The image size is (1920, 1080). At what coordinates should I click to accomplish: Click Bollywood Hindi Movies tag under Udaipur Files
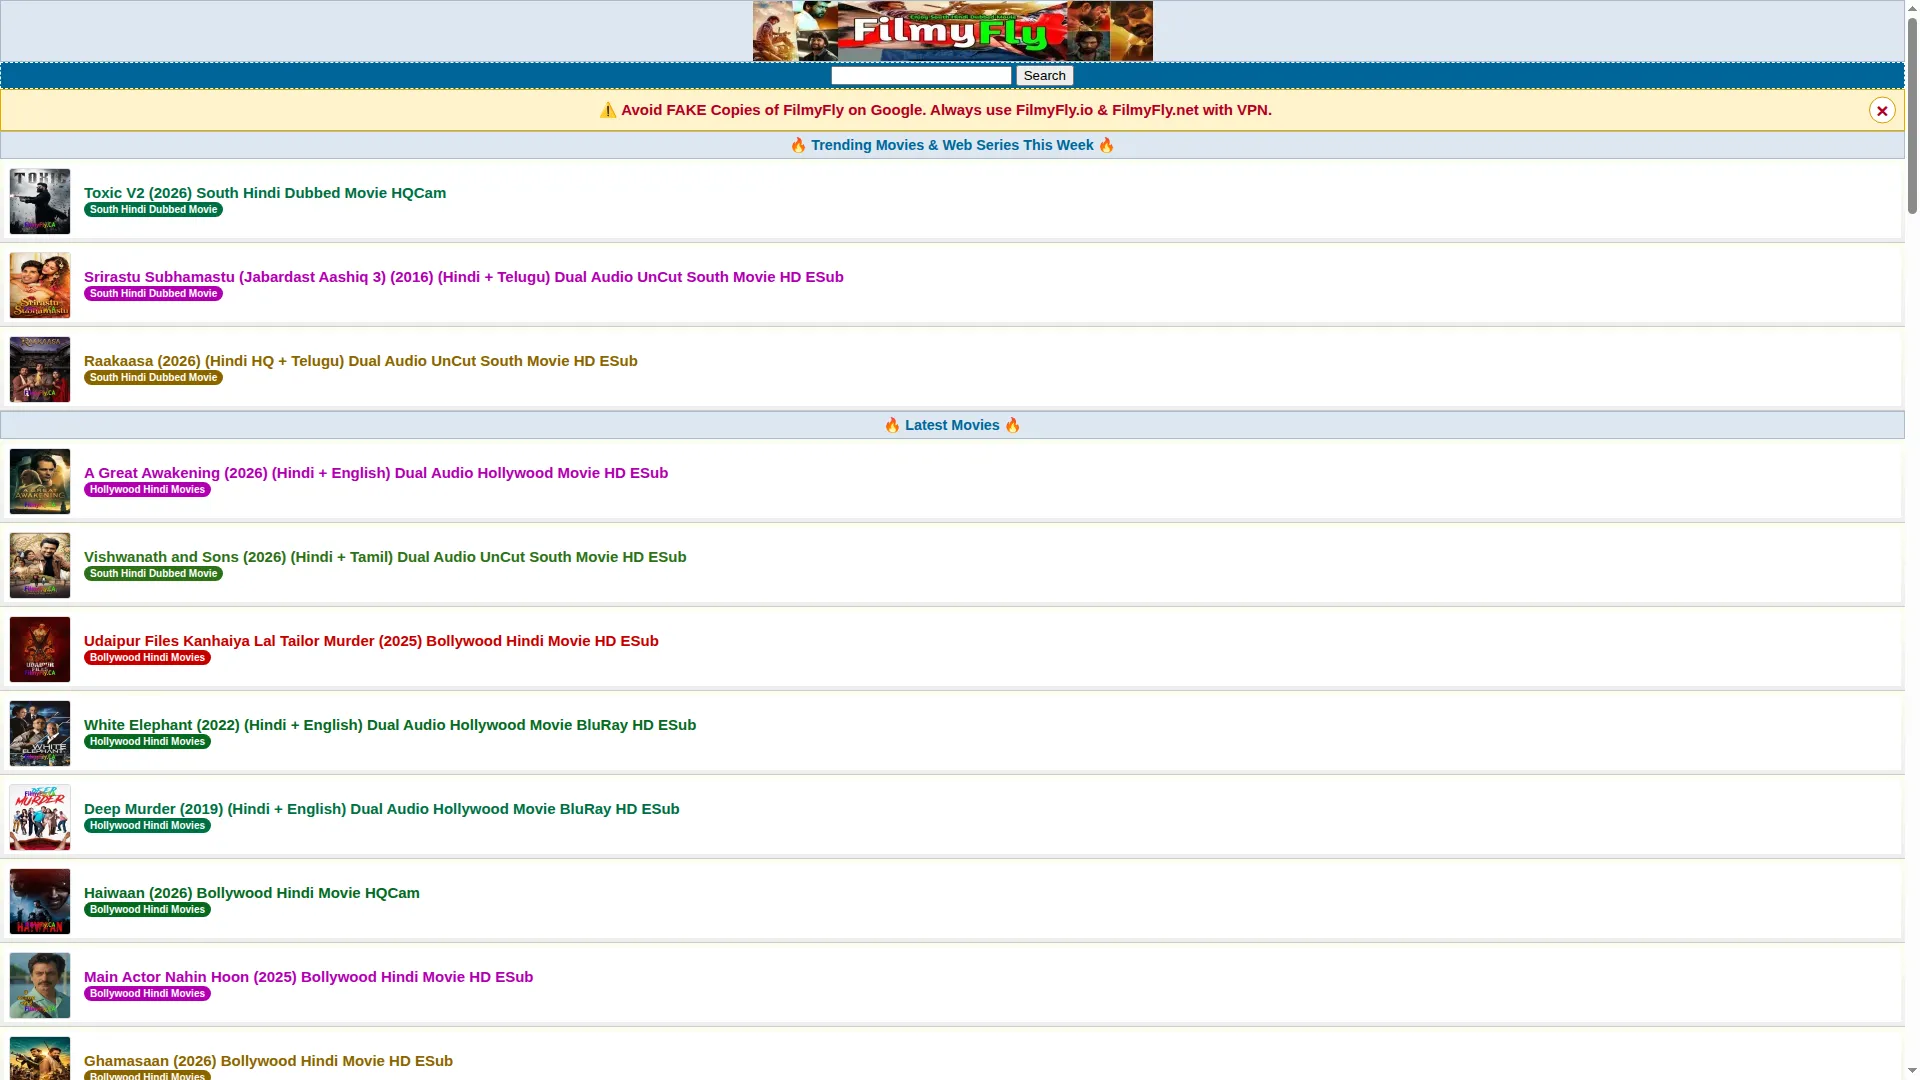coord(147,658)
